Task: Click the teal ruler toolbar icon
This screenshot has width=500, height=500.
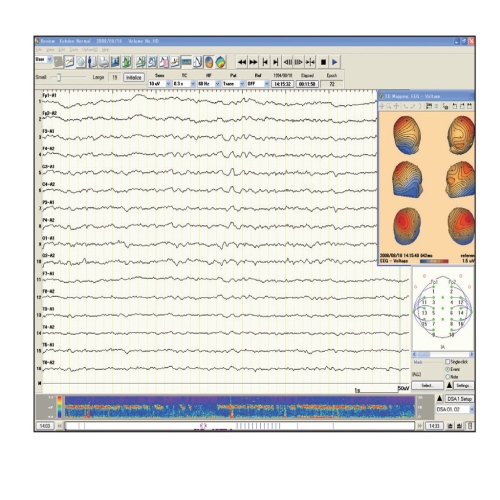Action: coord(187,62)
